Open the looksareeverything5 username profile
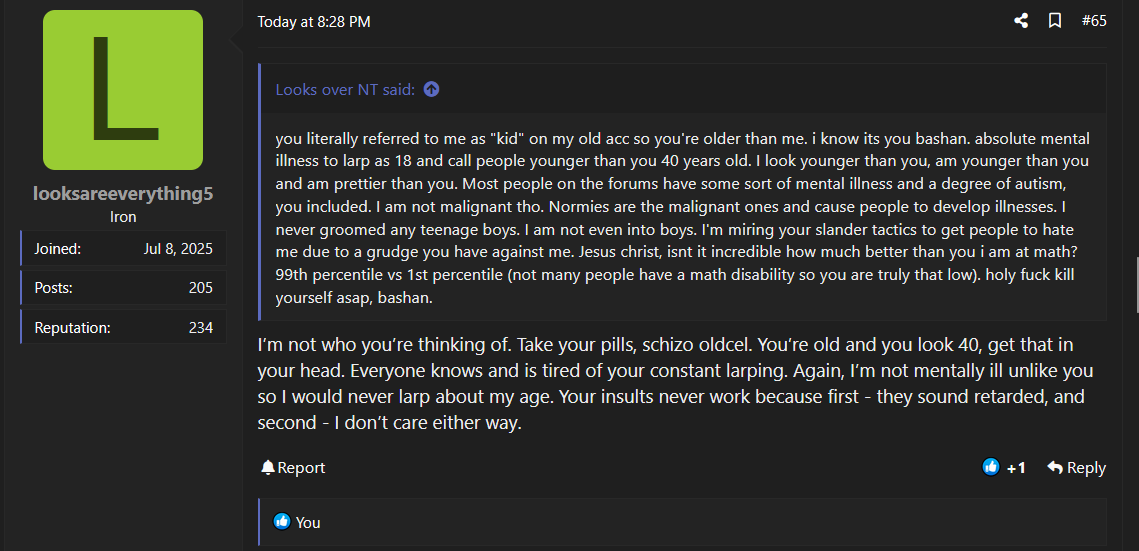This screenshot has width=1139, height=551. click(123, 194)
